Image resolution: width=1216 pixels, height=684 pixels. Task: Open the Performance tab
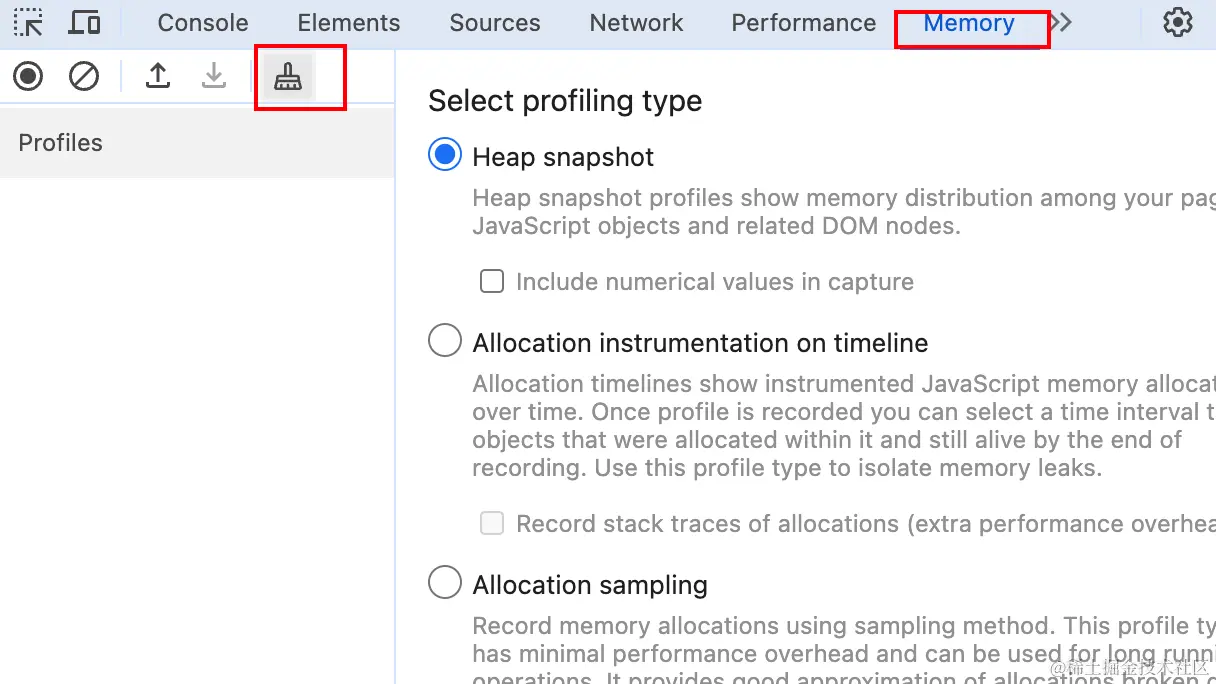pyautogui.click(x=804, y=23)
